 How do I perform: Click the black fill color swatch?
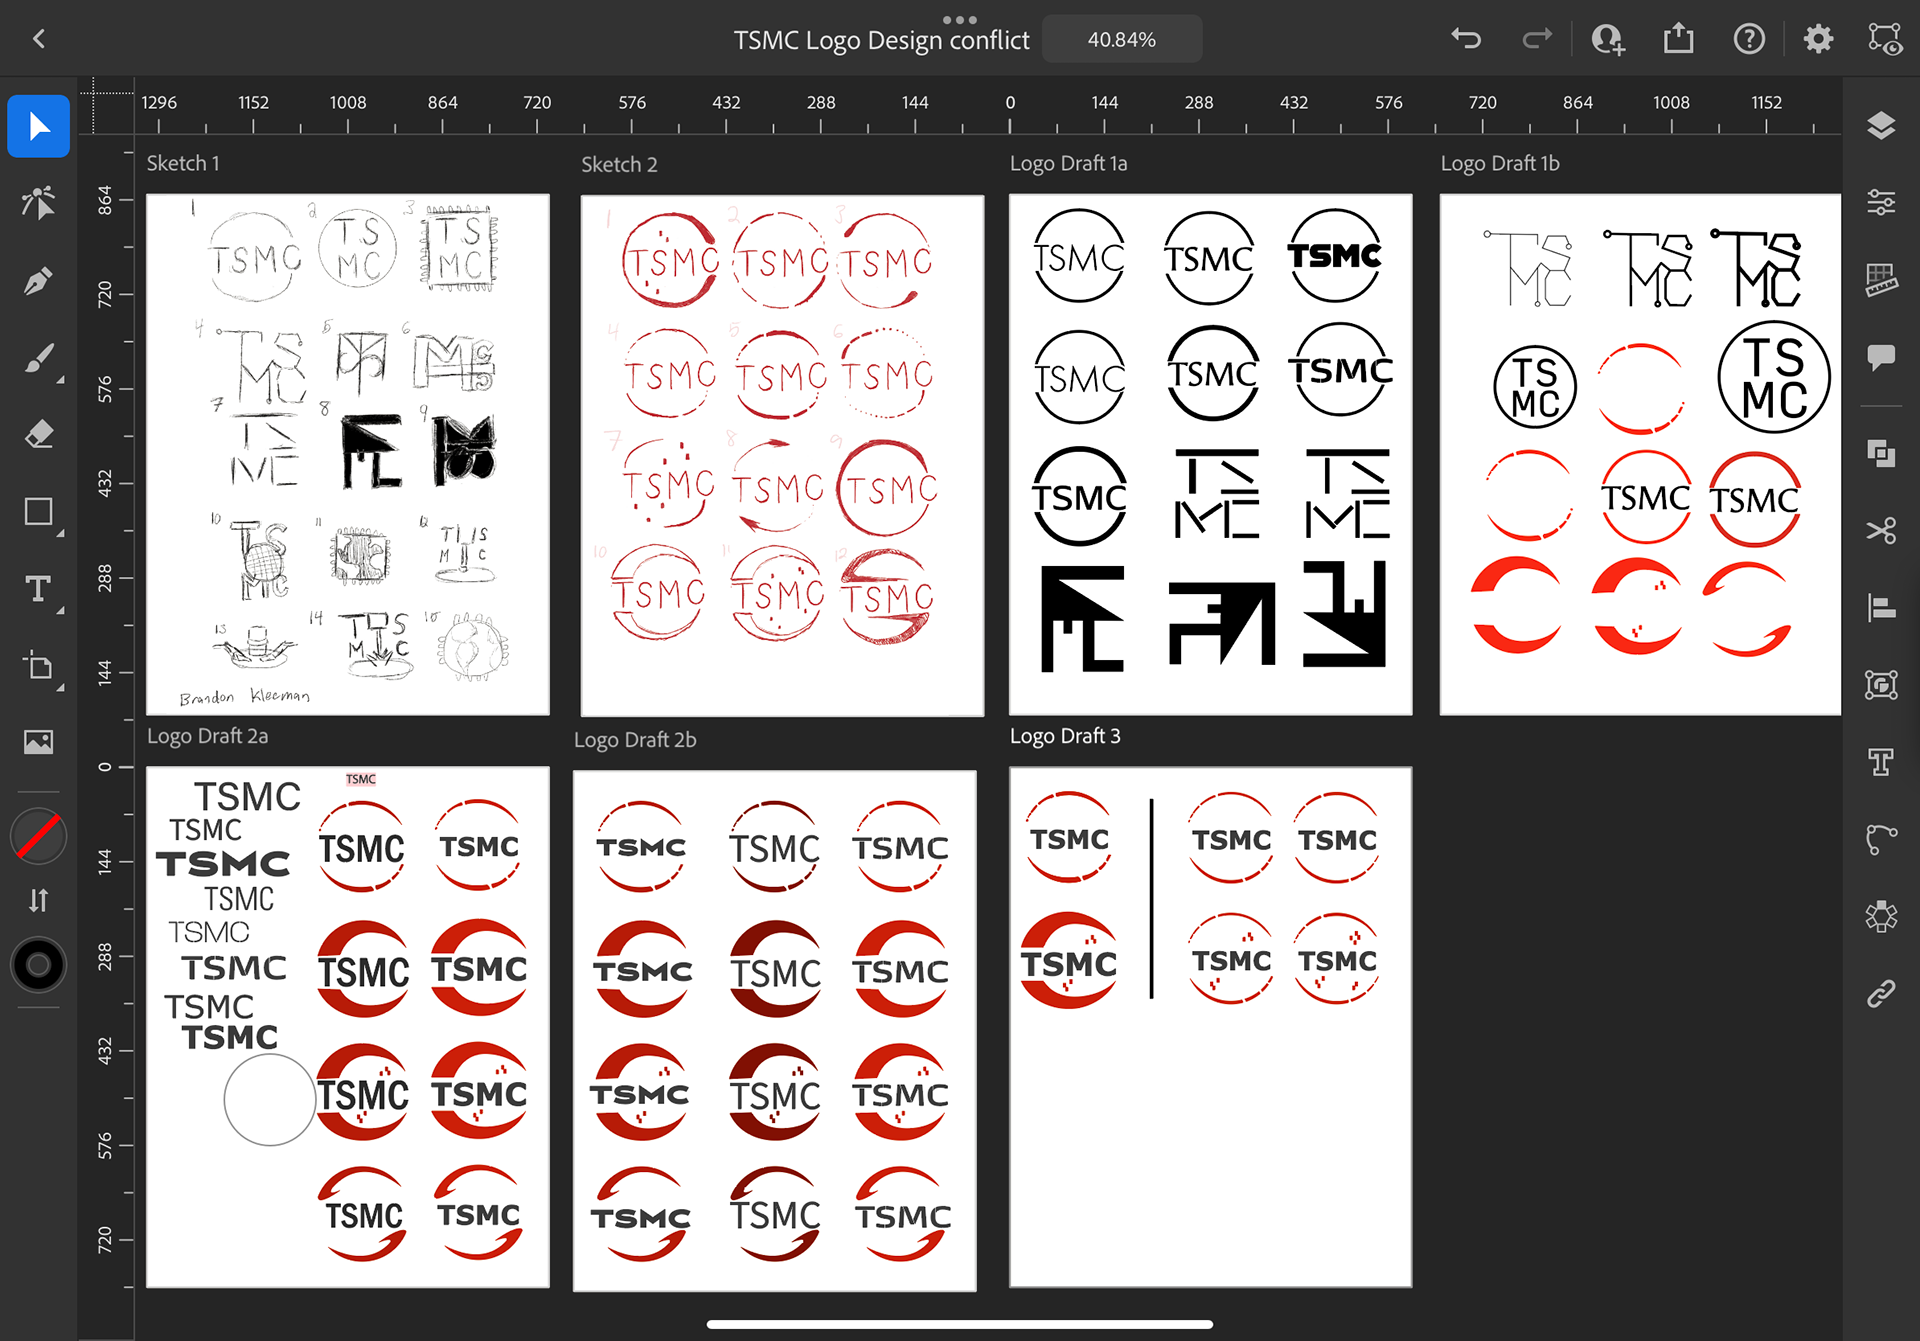38,965
